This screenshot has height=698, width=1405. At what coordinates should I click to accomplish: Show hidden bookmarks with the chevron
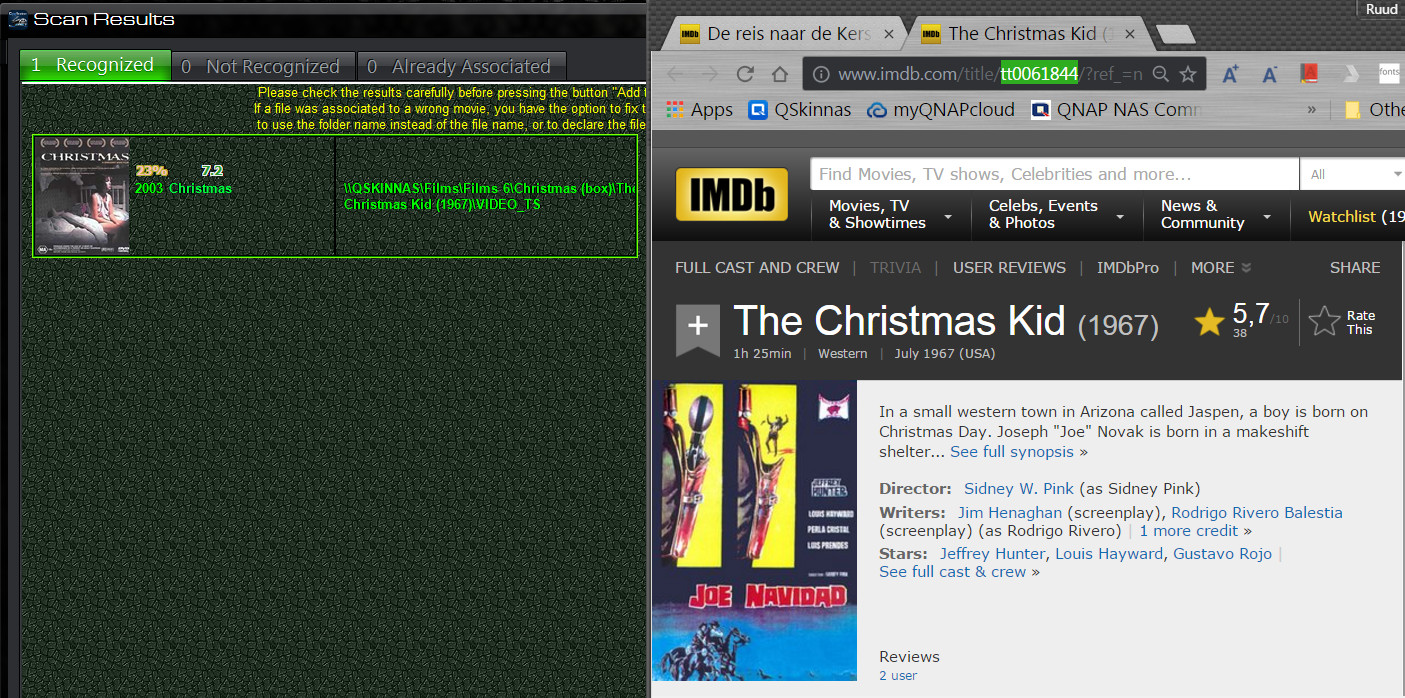click(x=1311, y=110)
